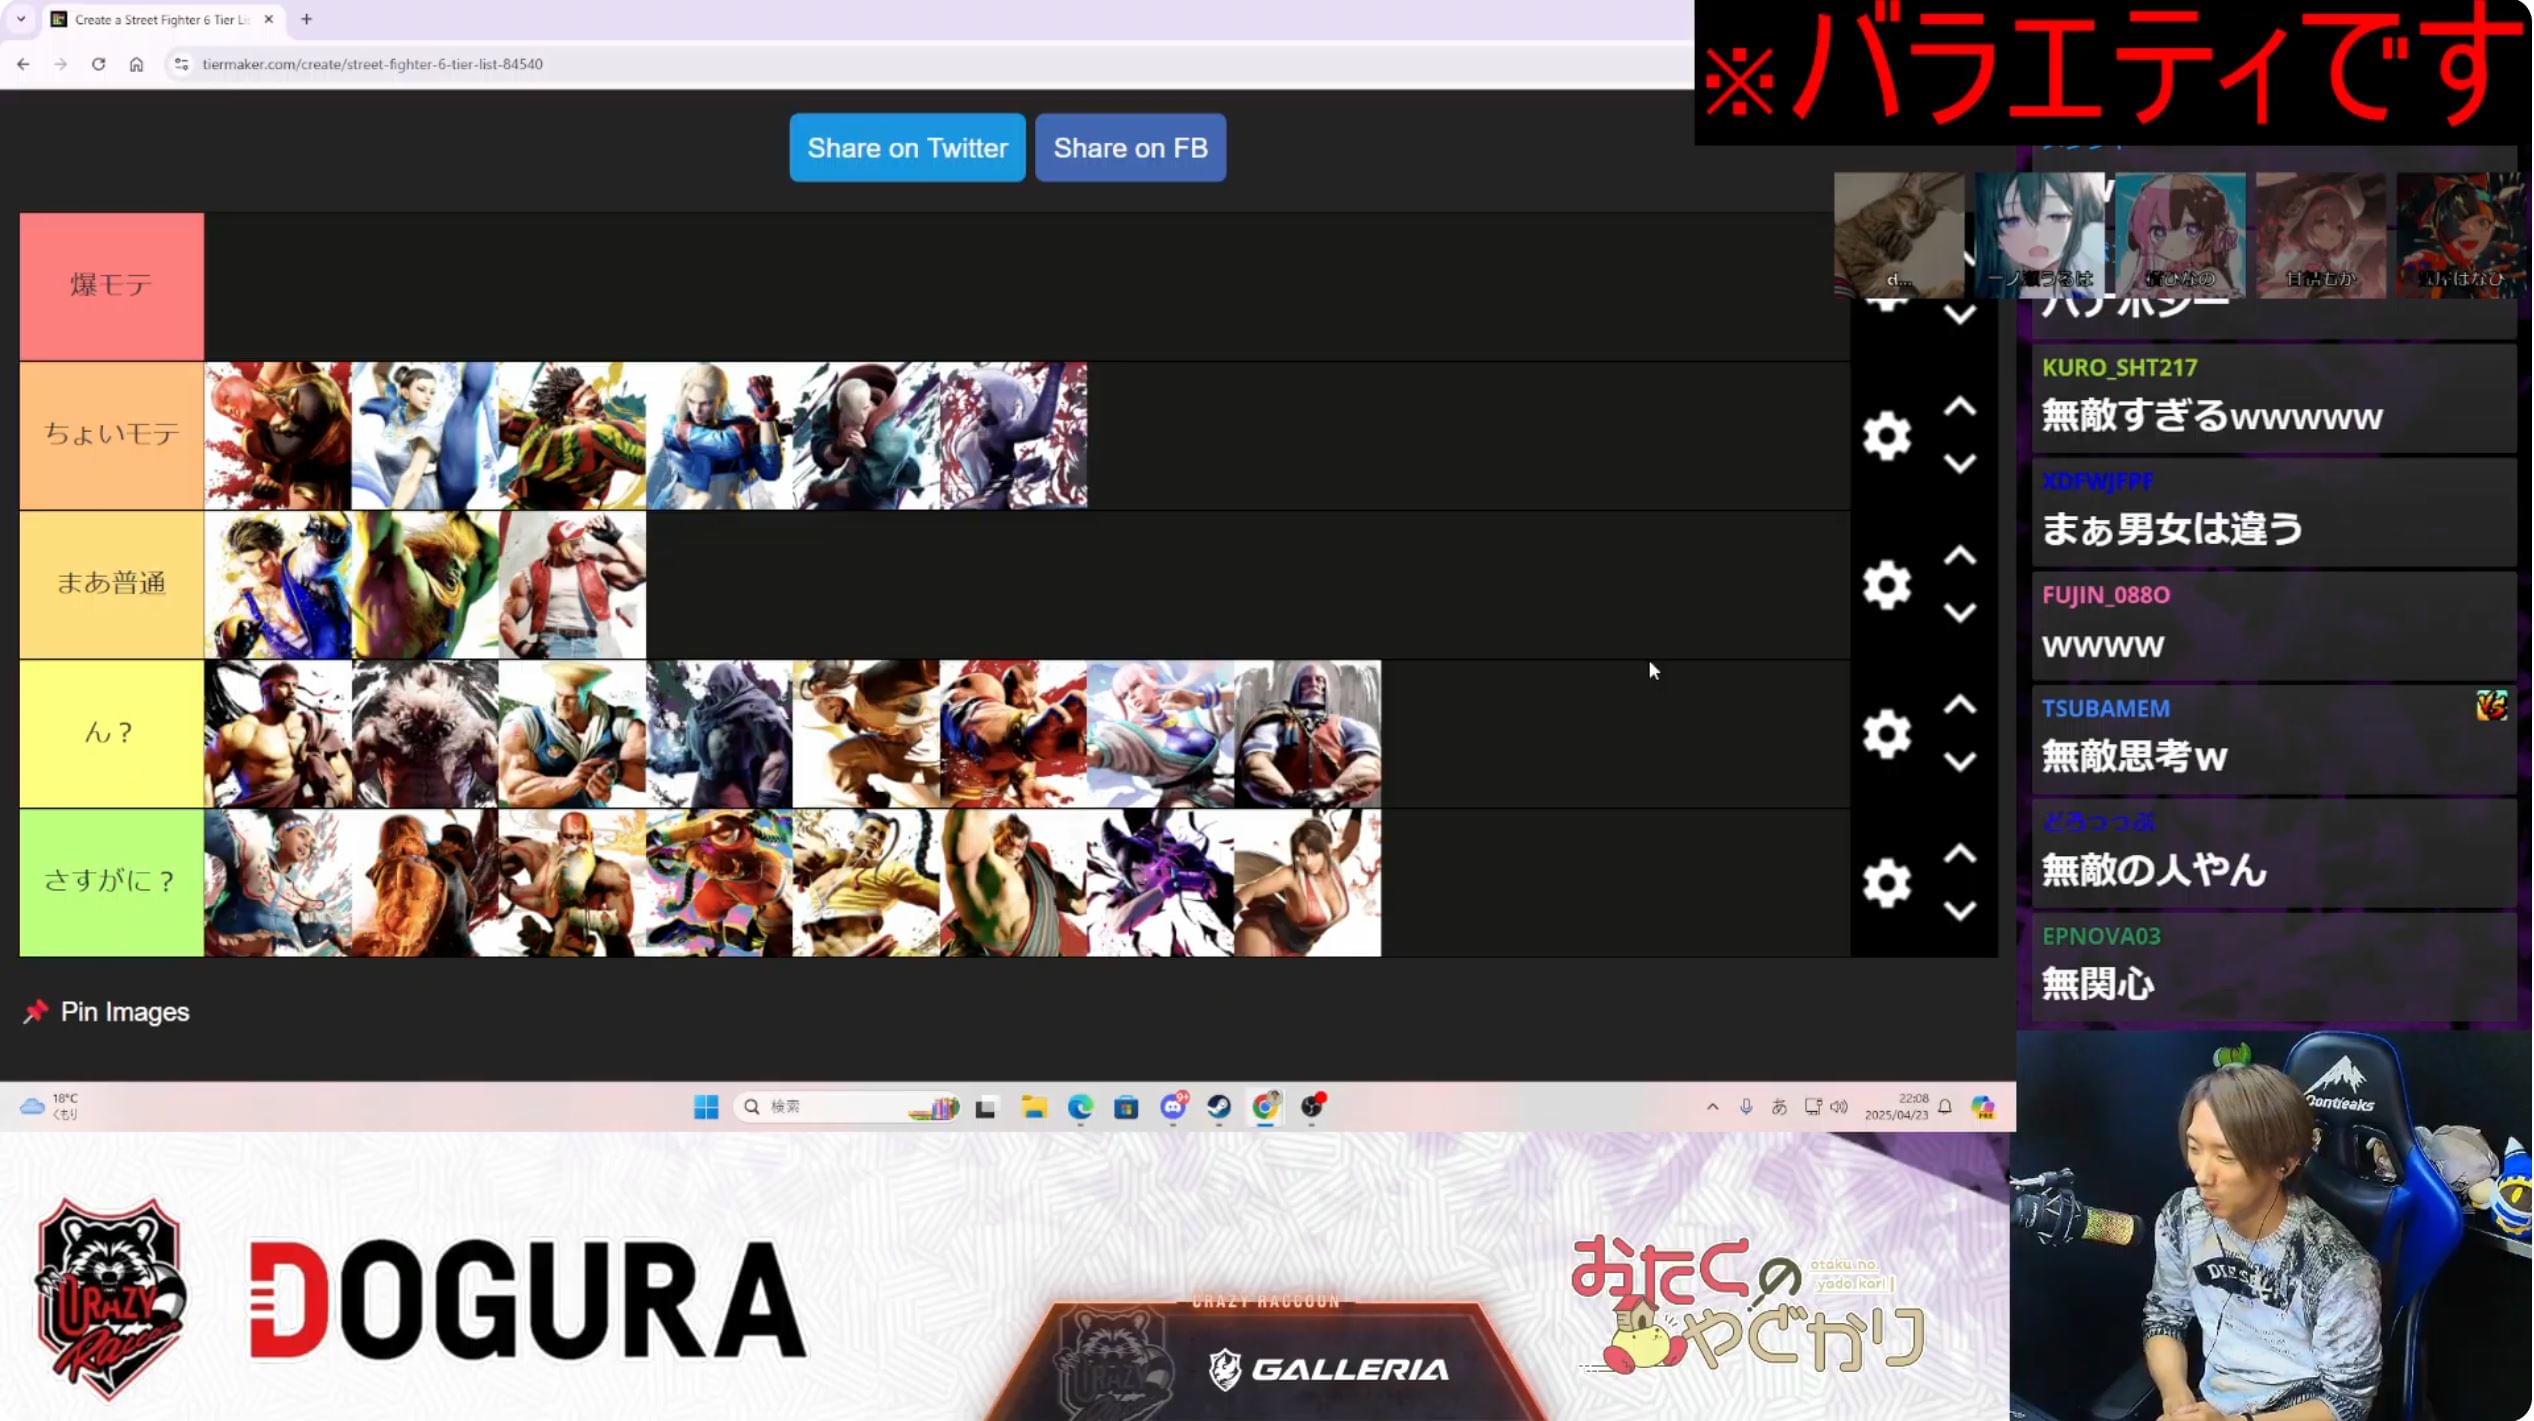The image size is (2534, 1421).
Task: Move まあ普通 row down with arrow
Action: pyautogui.click(x=1959, y=612)
